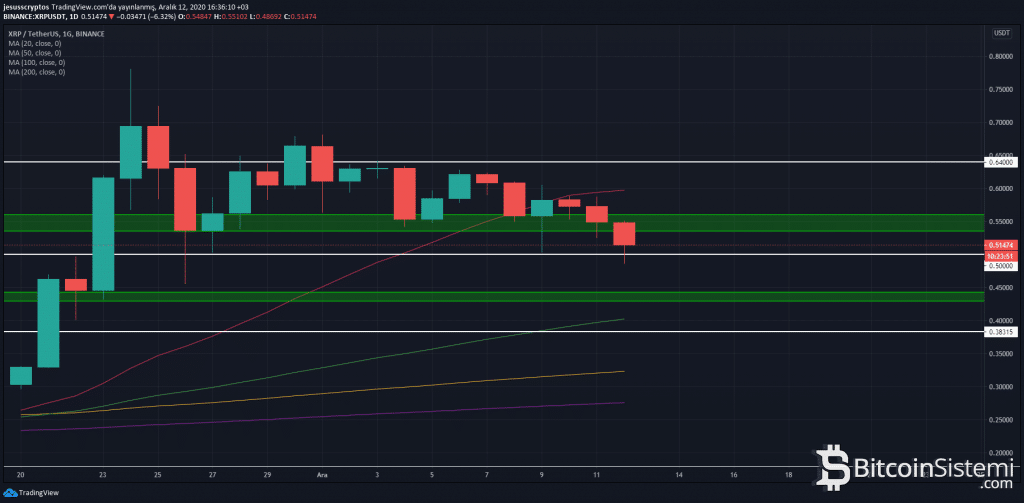Click the 0.38315 support price label
The width and height of the screenshot is (1024, 503).
coord(1000,331)
